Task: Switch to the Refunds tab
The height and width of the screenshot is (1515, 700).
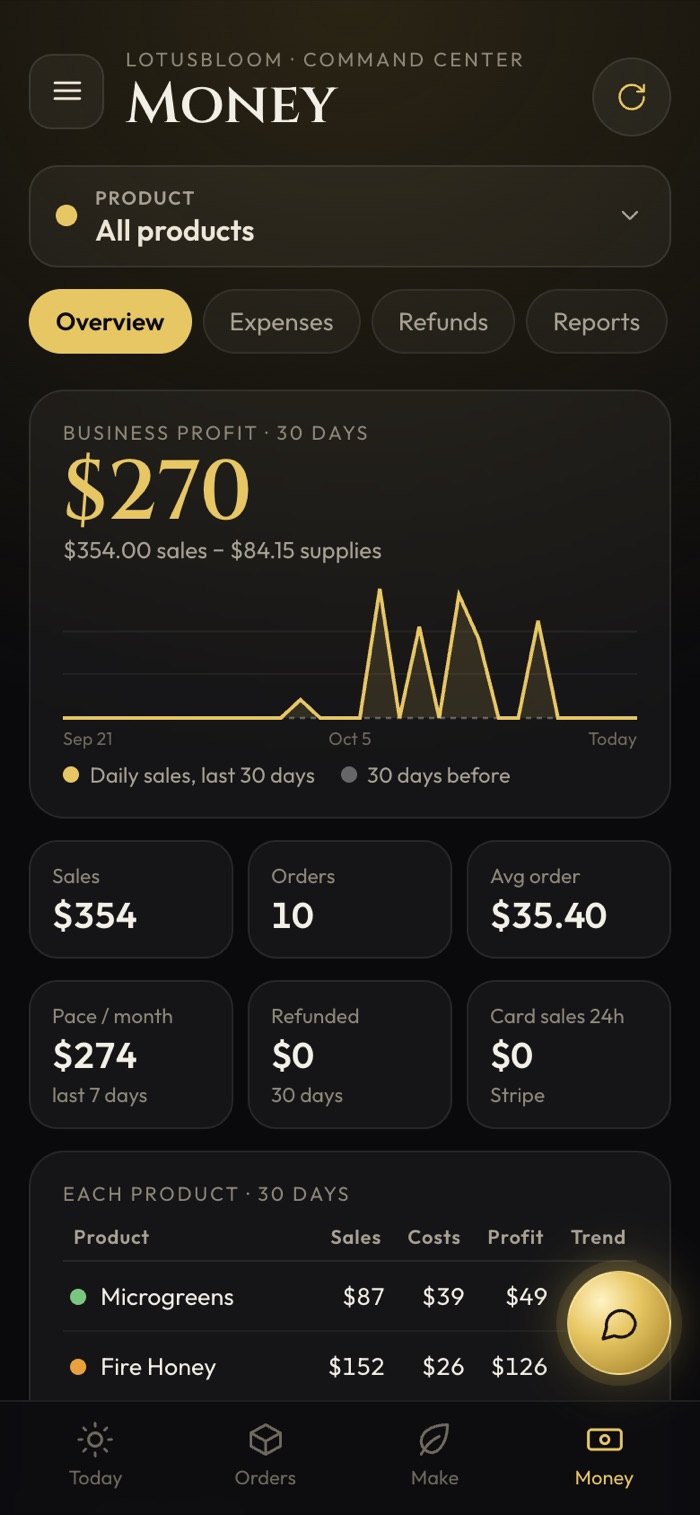Action: 443,322
